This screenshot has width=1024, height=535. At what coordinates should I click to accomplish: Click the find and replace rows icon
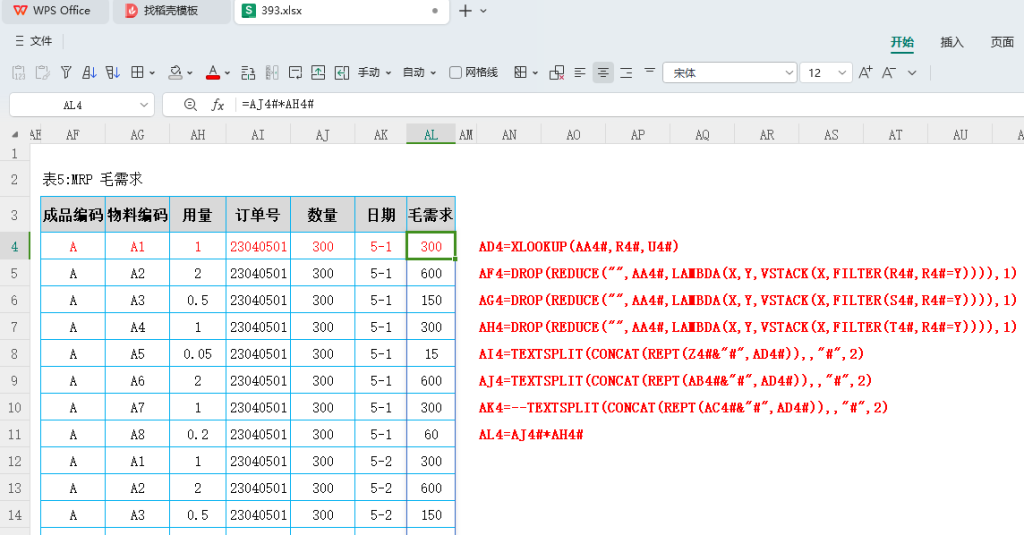(x=248, y=73)
